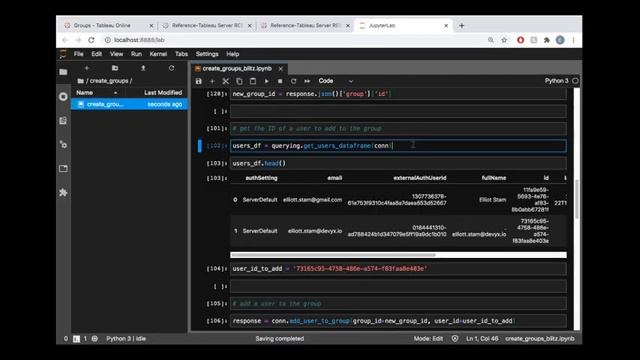Open the Run menu
The image size is (640, 360).
(136, 54)
